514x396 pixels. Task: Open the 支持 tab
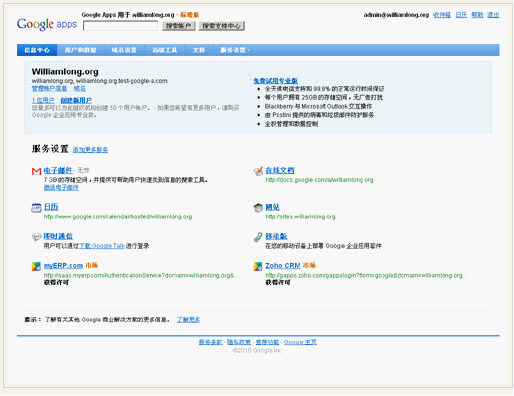(199, 50)
